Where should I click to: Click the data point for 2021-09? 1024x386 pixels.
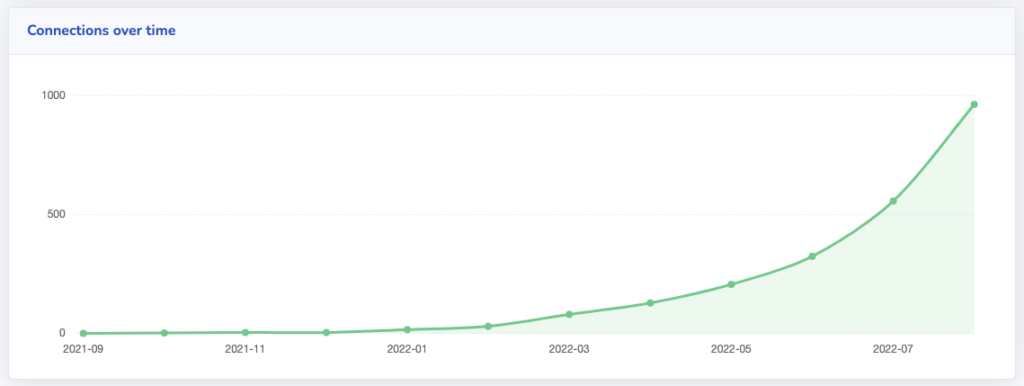click(83, 333)
